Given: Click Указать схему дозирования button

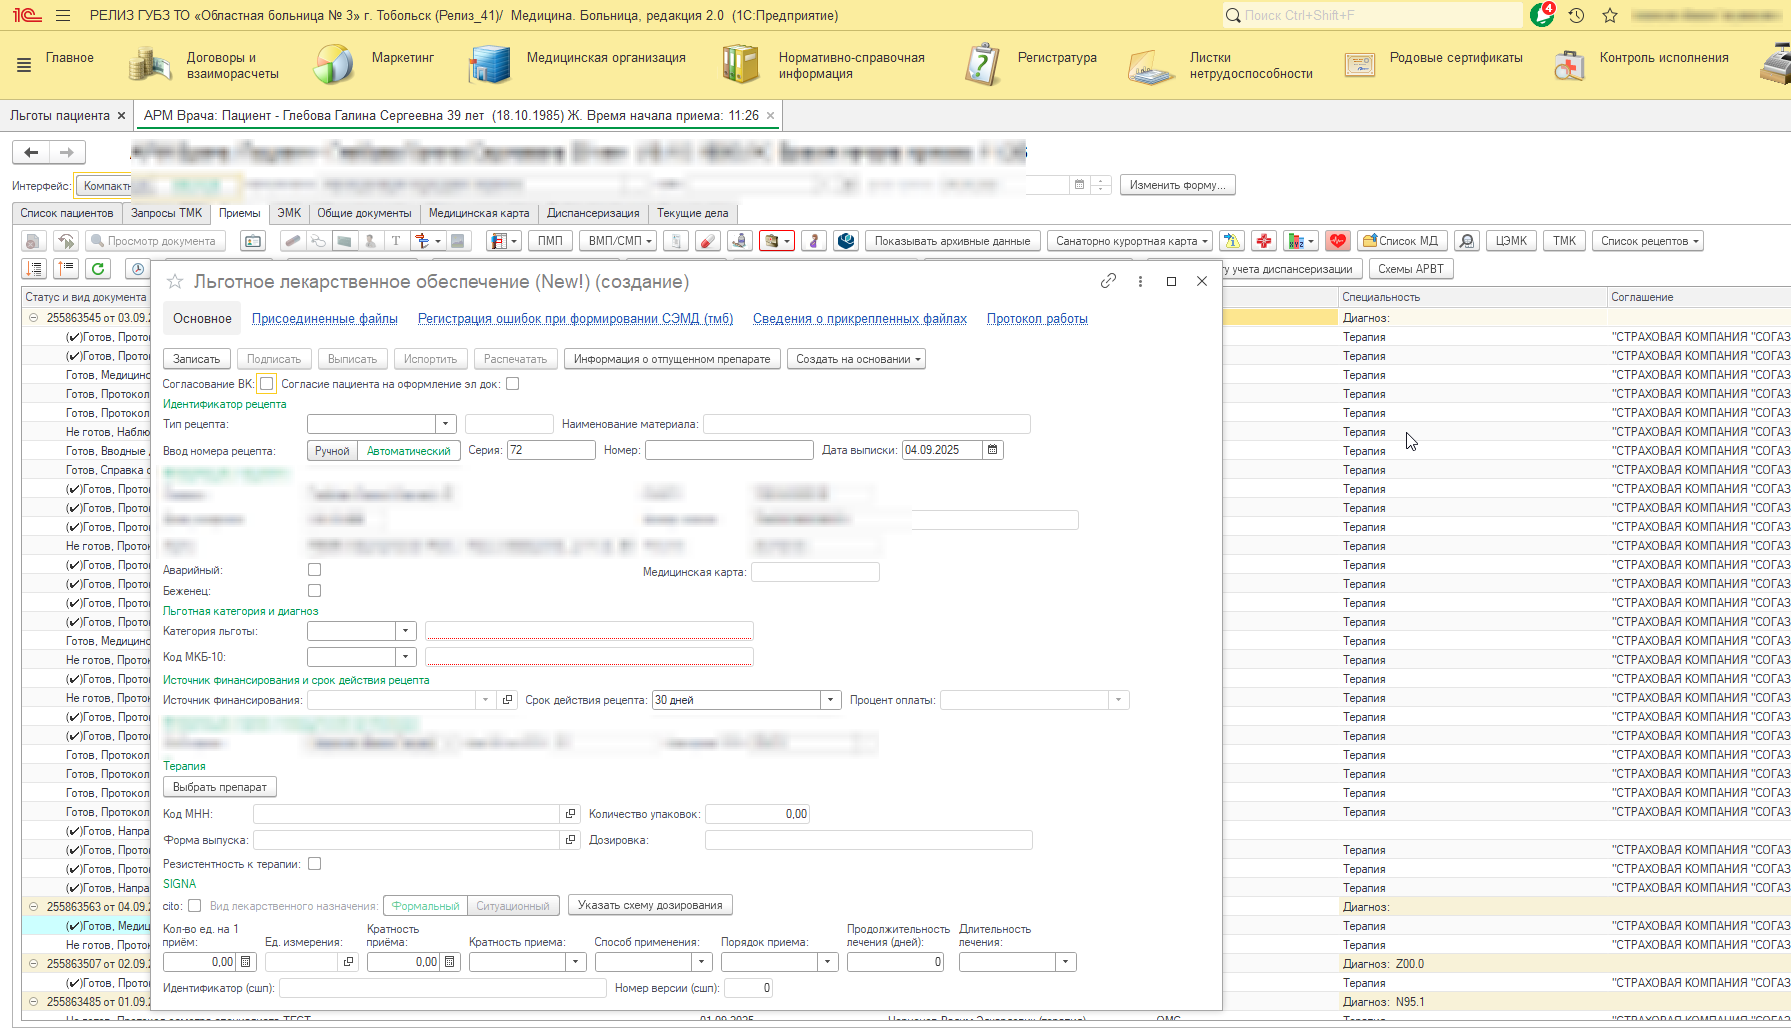Looking at the screenshot, I should coord(650,905).
